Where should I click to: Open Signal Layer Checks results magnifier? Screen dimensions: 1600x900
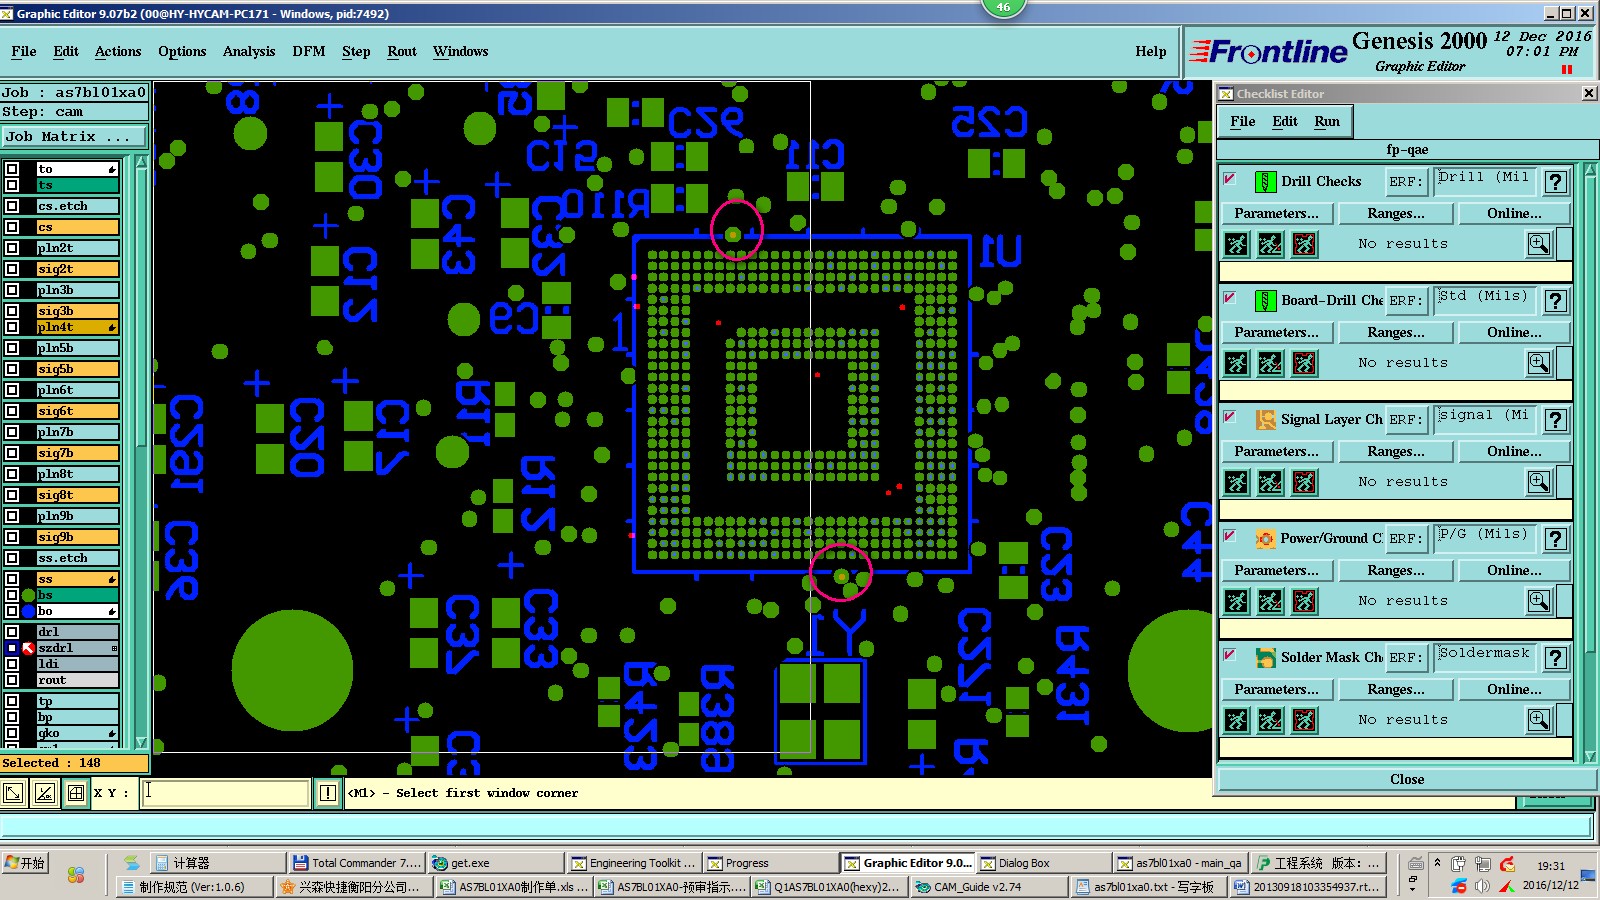click(1539, 482)
